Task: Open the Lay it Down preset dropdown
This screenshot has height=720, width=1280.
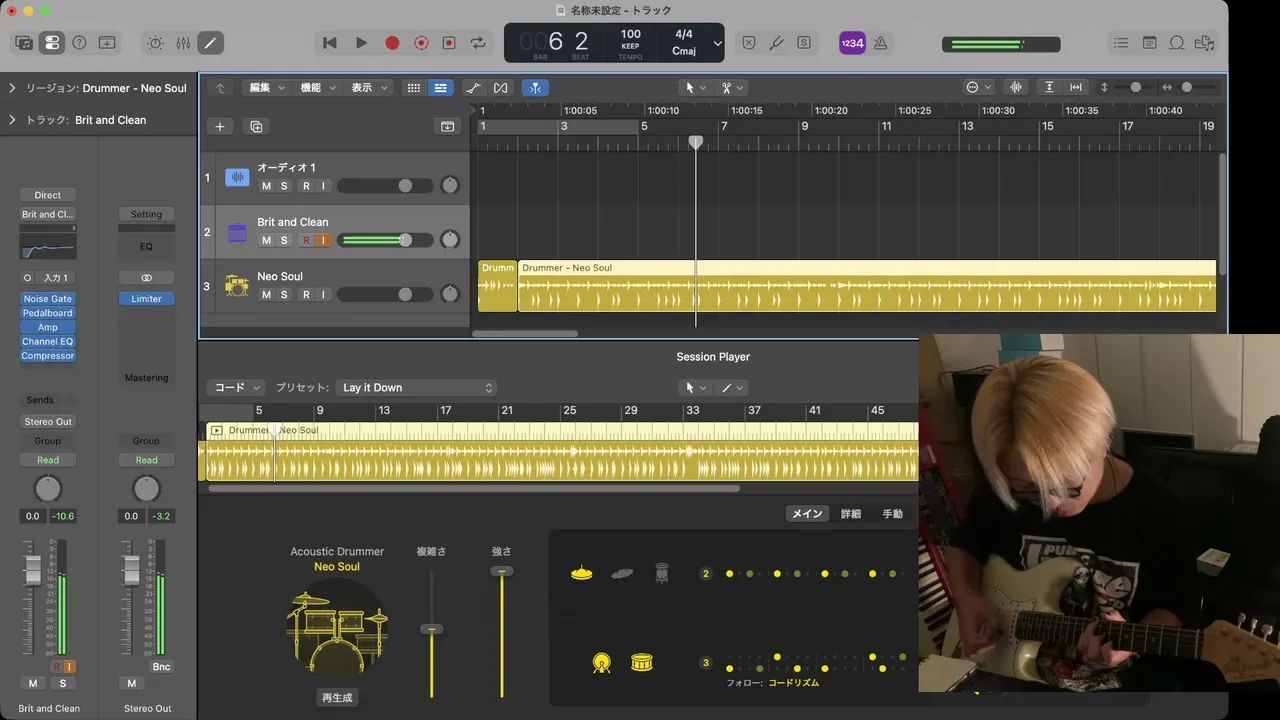Action: (x=417, y=388)
